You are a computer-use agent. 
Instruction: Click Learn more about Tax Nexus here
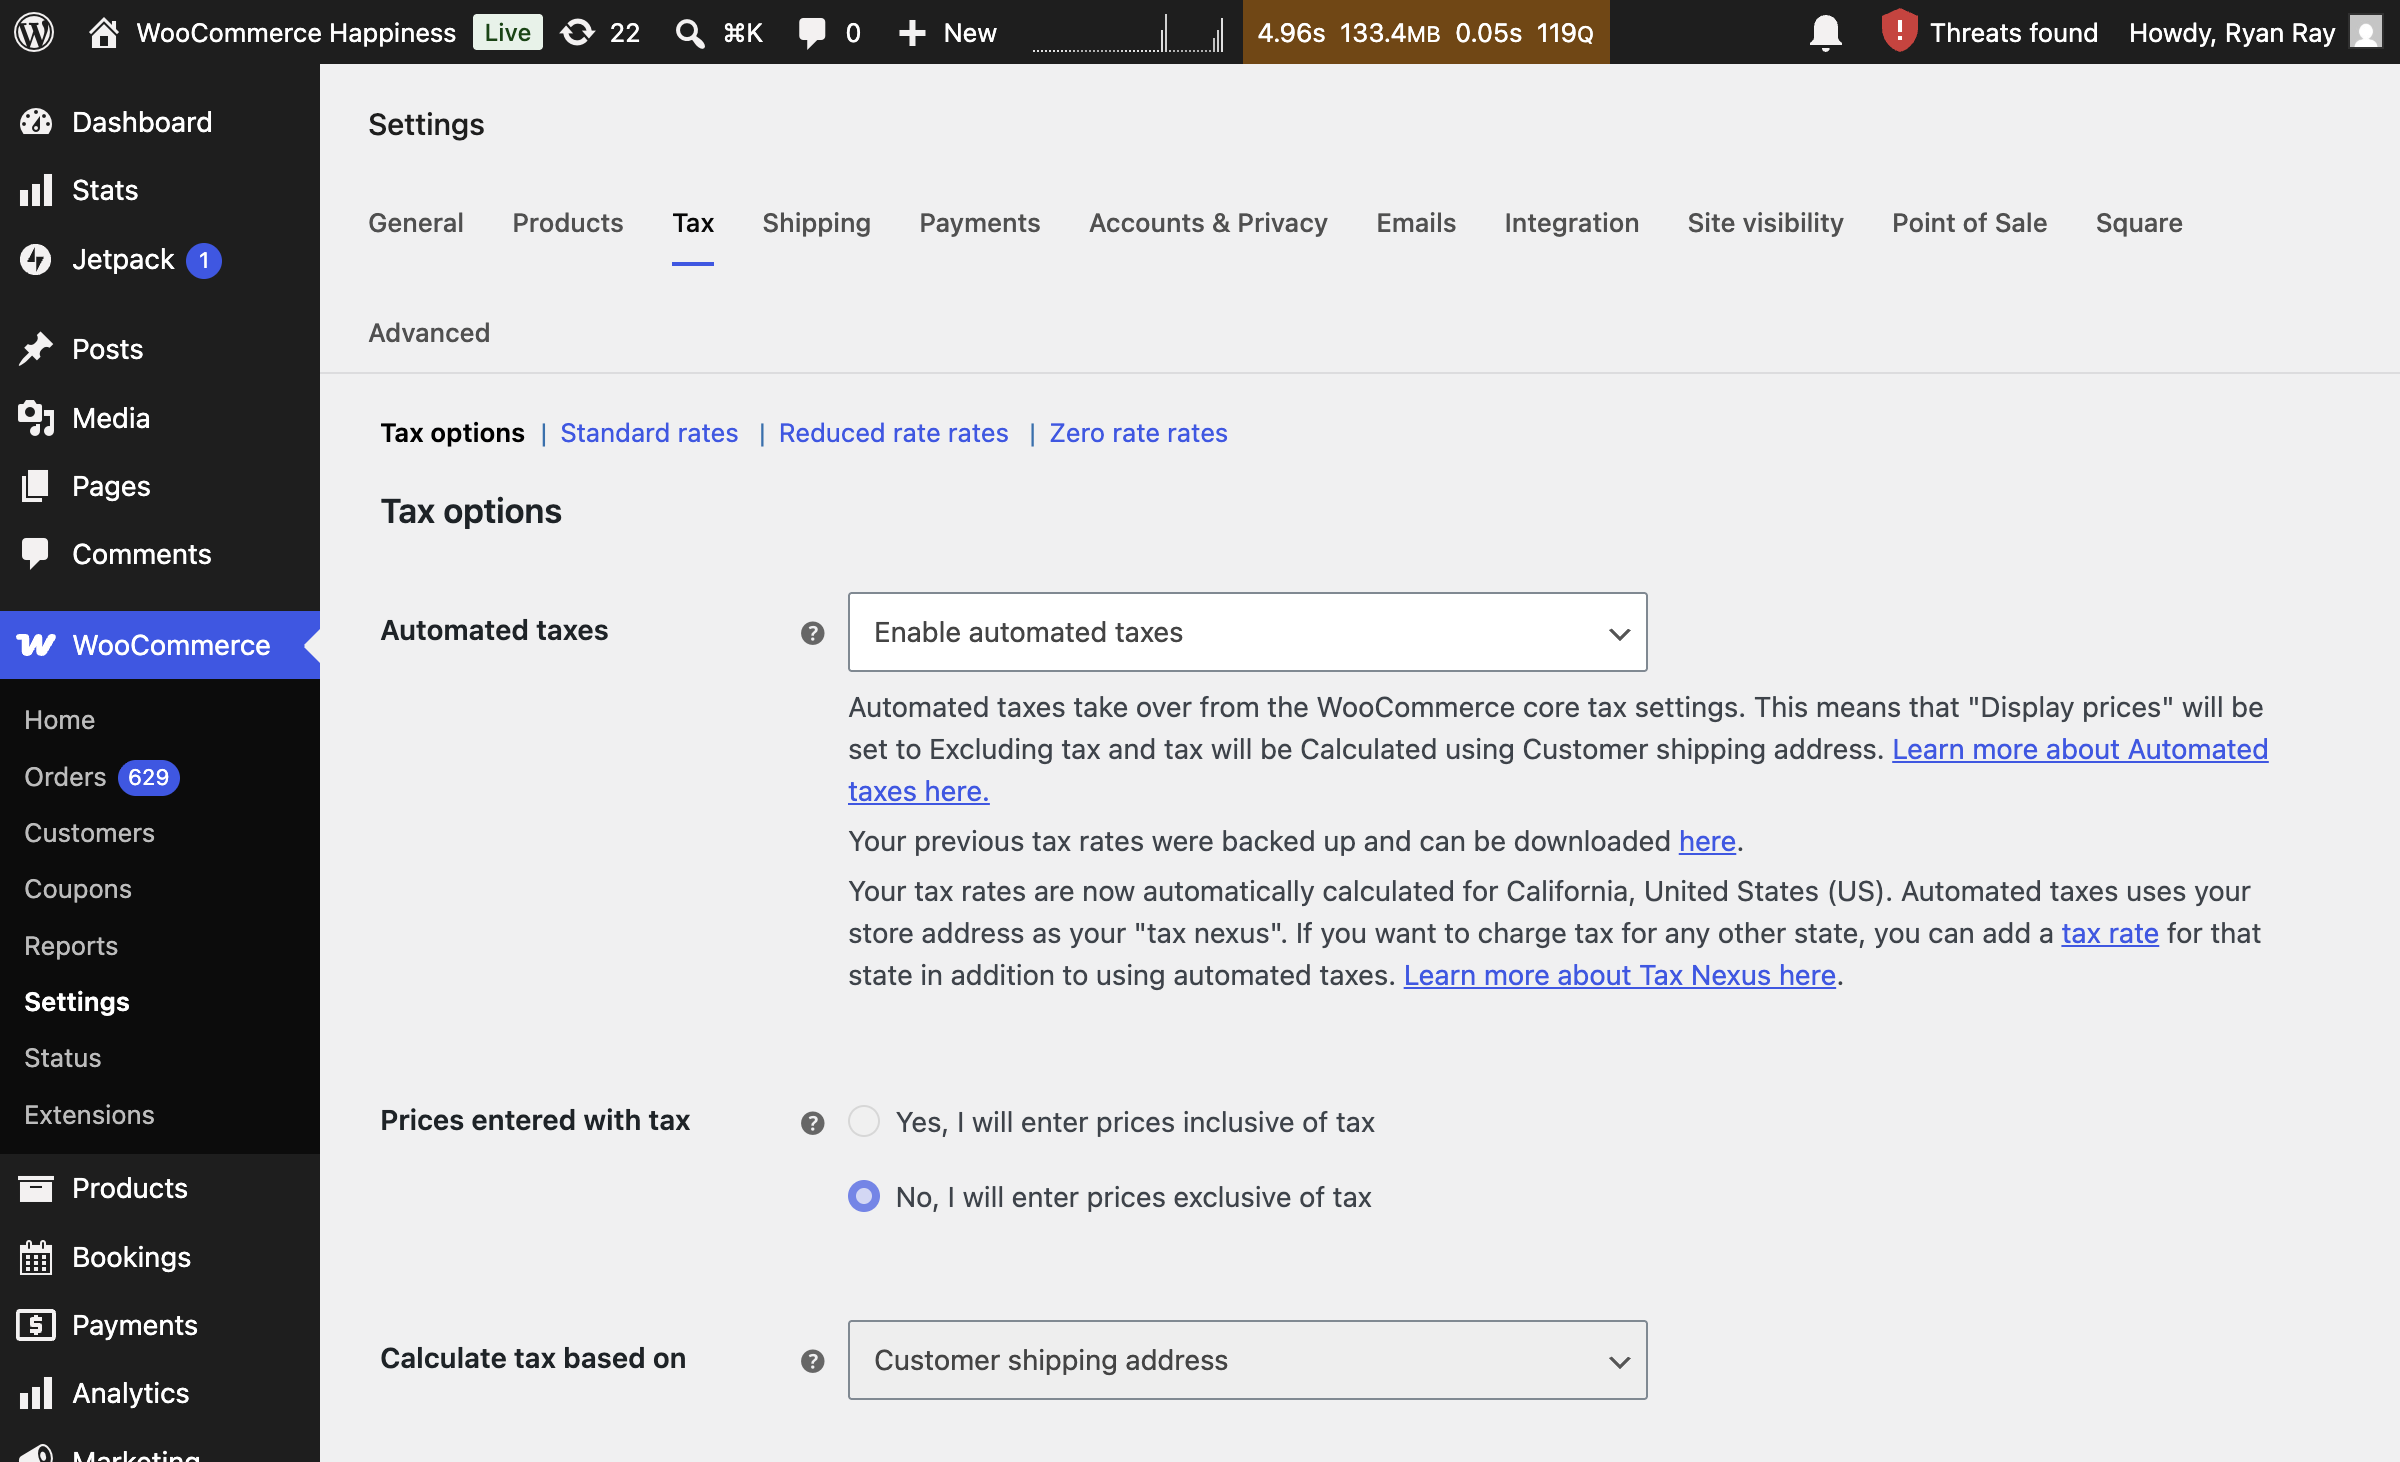[x=1620, y=975]
